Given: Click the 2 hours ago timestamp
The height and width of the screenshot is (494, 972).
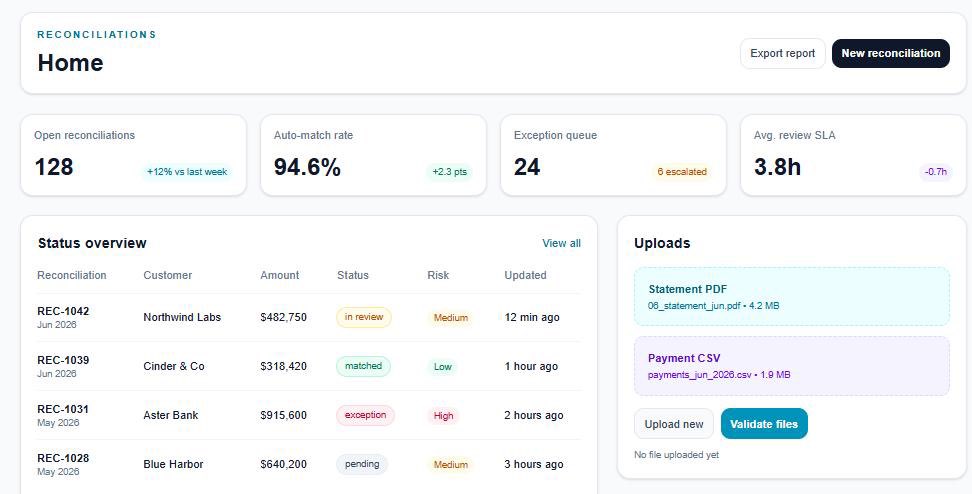Looking at the screenshot, I should (534, 415).
